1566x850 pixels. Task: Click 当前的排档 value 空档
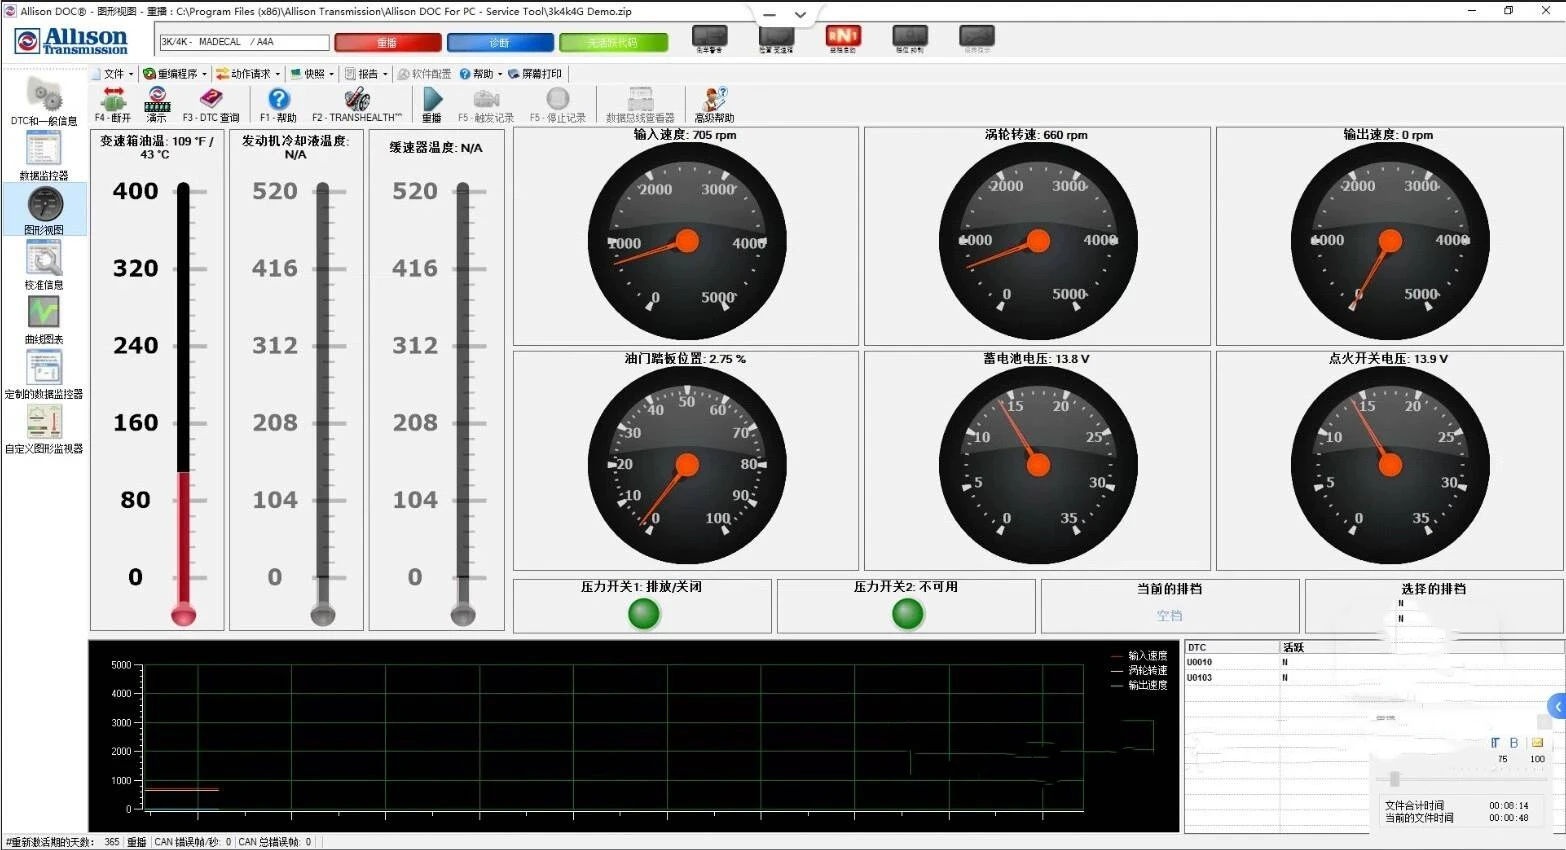[1169, 616]
